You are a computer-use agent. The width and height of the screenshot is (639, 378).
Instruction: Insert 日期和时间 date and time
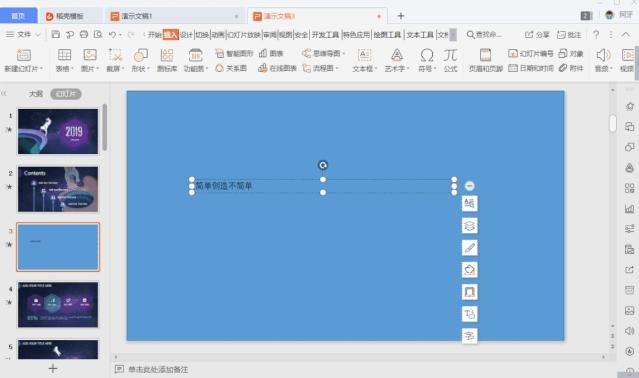[x=531, y=68]
